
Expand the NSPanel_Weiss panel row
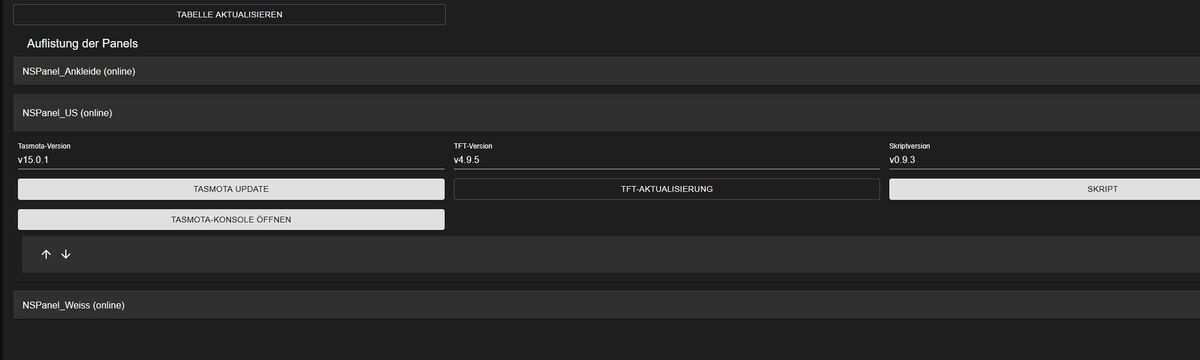coord(607,304)
